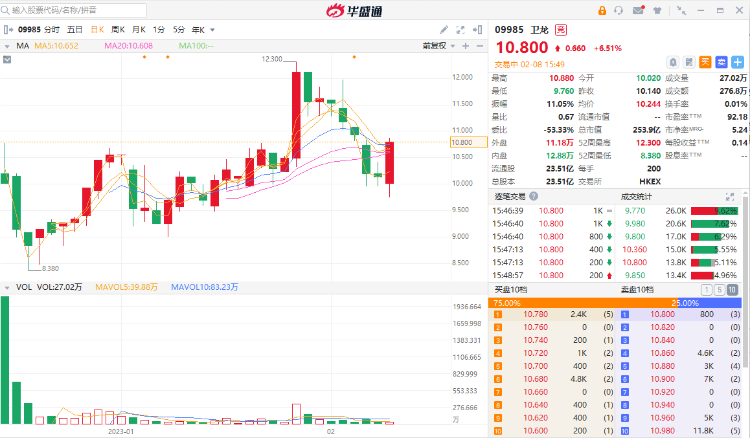The height and width of the screenshot is (438, 750).
Task: Open the notes icon beside bell
Action: pos(689,62)
